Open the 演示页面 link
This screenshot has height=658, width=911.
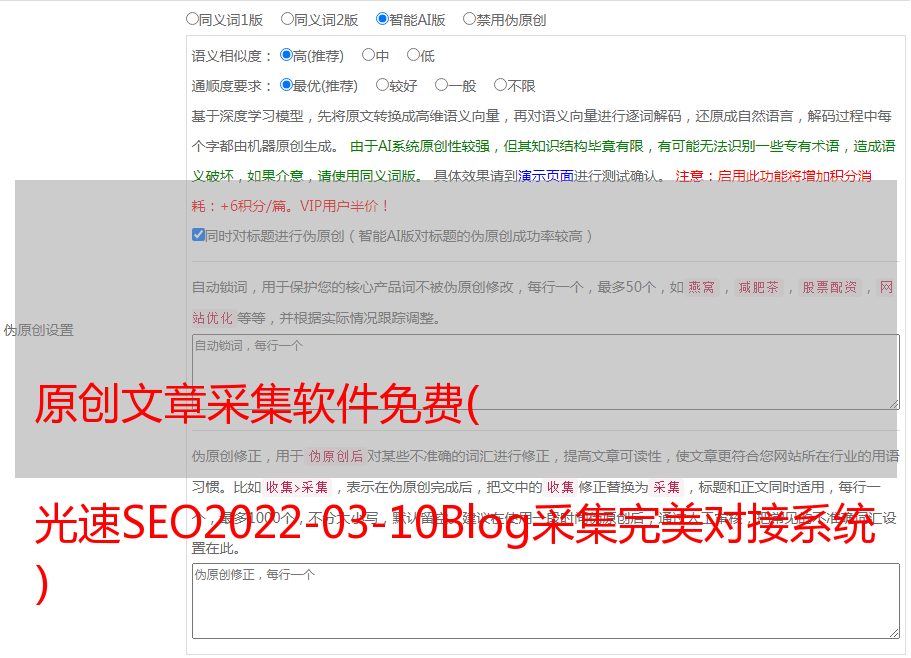click(x=545, y=176)
